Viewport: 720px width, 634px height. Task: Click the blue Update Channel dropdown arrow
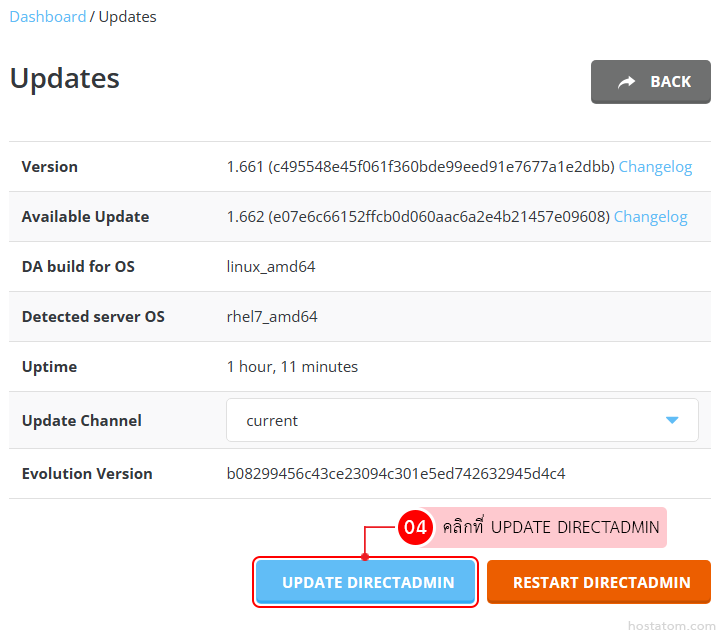672,421
